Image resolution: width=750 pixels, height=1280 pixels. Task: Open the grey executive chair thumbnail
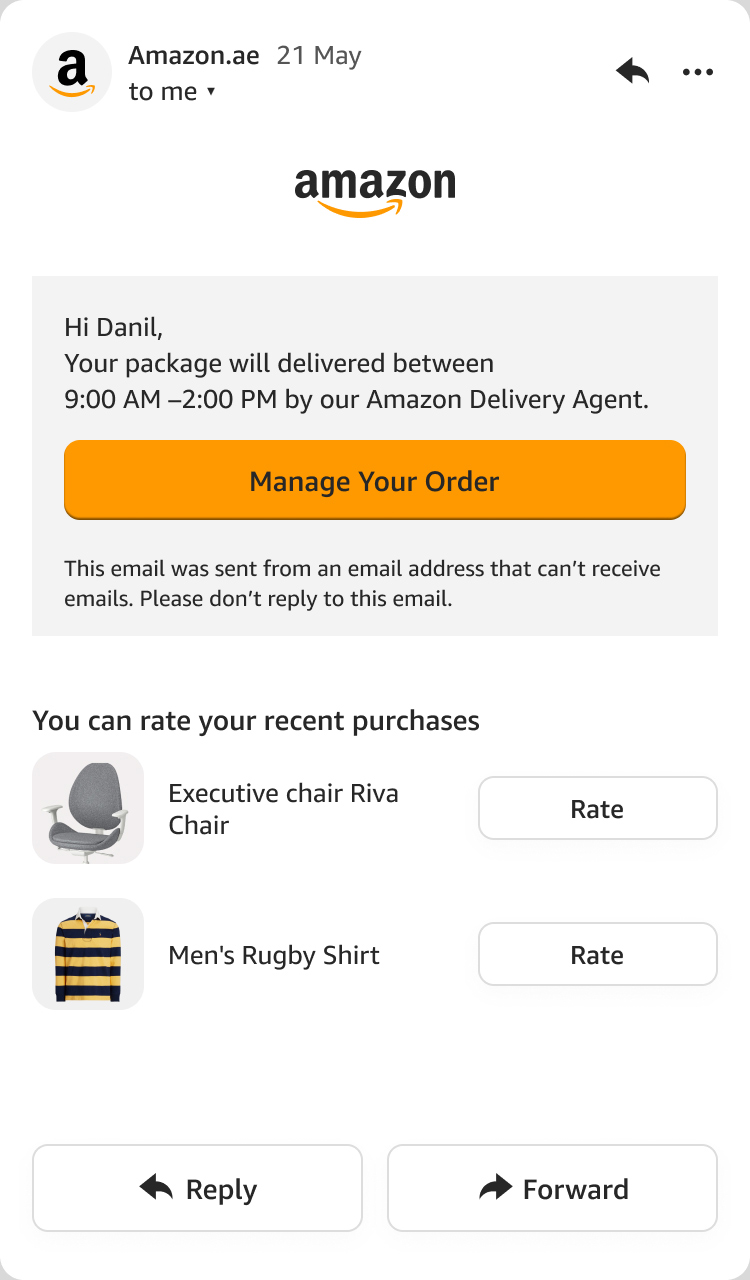(88, 808)
